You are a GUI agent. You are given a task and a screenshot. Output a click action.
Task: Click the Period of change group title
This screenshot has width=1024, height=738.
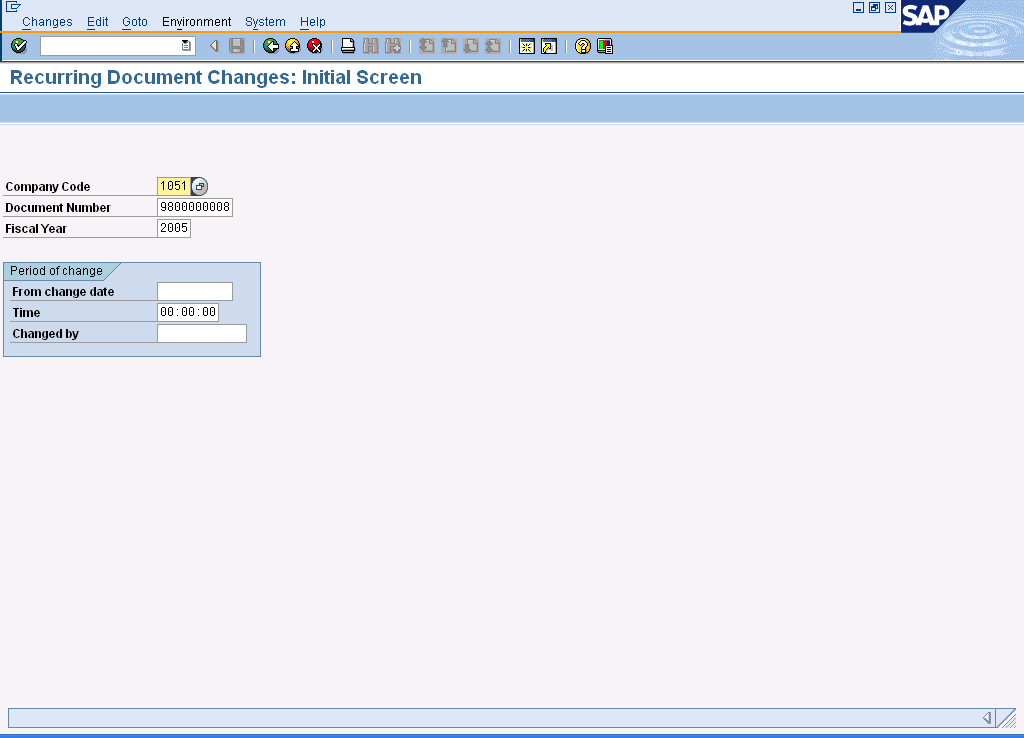point(56,270)
